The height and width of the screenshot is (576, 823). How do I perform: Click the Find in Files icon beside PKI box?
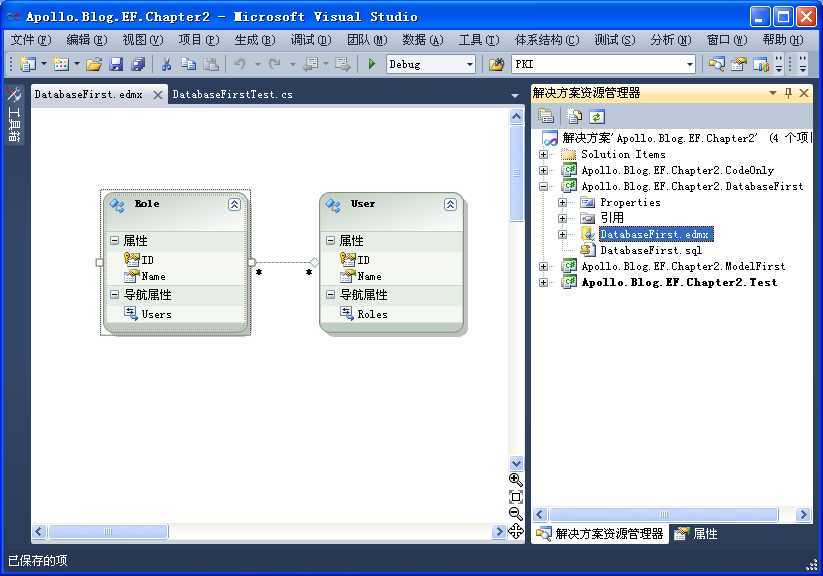[x=496, y=64]
